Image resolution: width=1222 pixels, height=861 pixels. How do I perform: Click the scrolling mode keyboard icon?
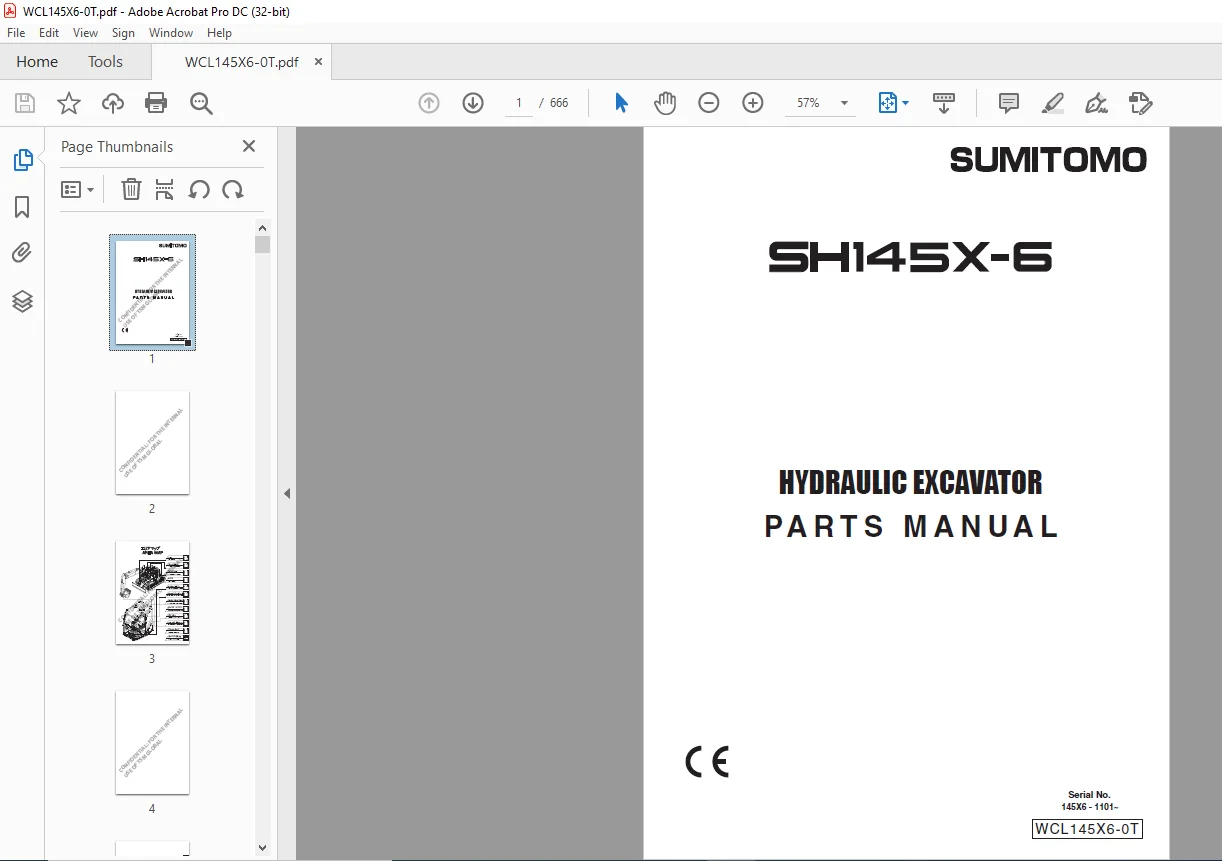click(944, 103)
